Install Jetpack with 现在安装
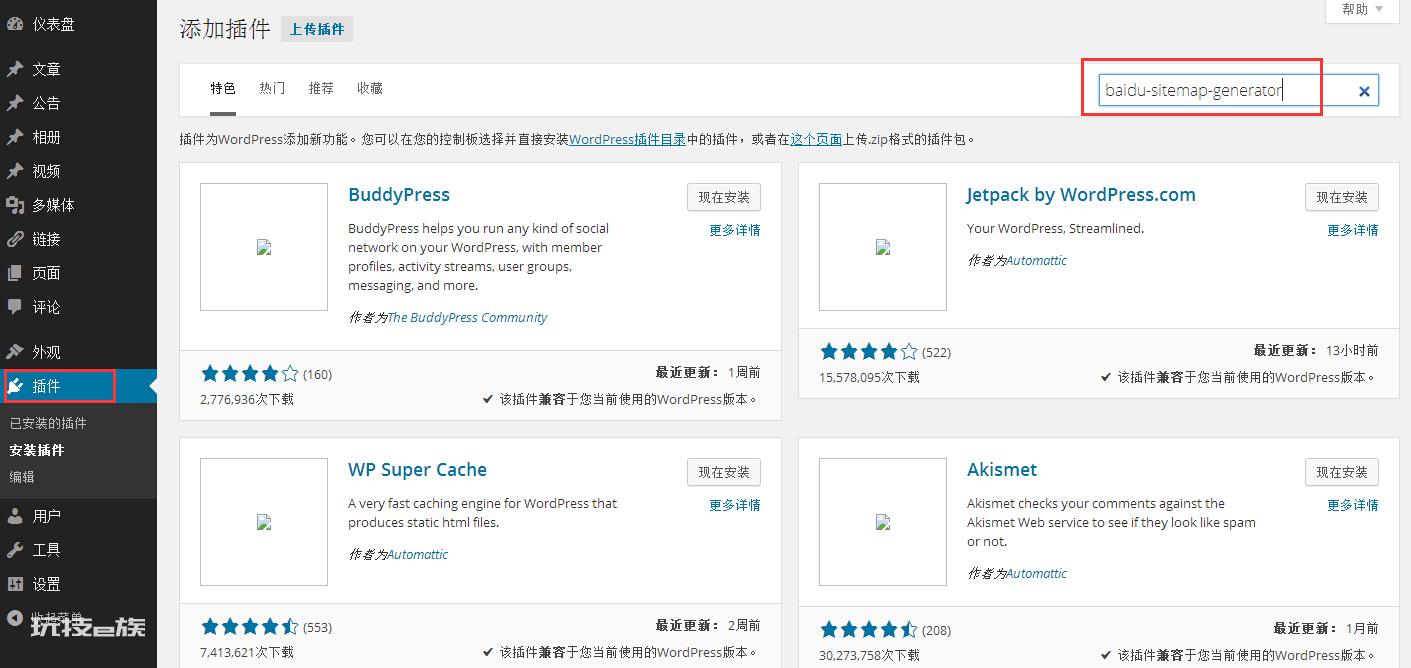The height and width of the screenshot is (668, 1411). pos(1342,197)
